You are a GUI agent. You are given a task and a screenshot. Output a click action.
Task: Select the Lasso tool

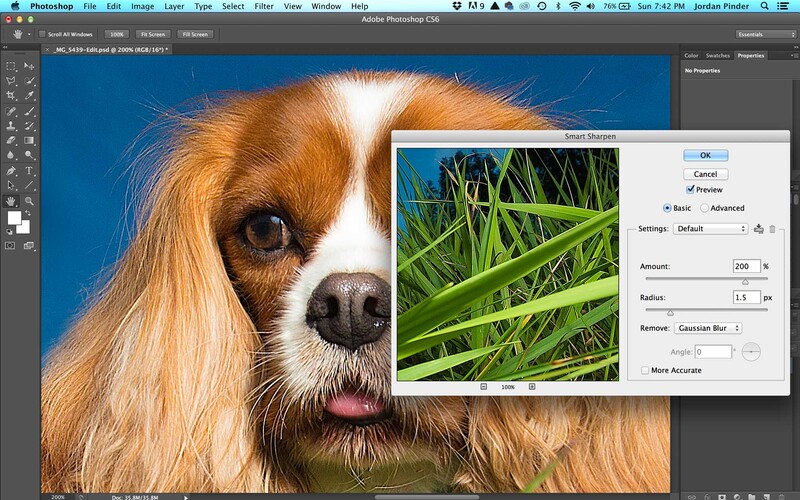click(x=11, y=81)
